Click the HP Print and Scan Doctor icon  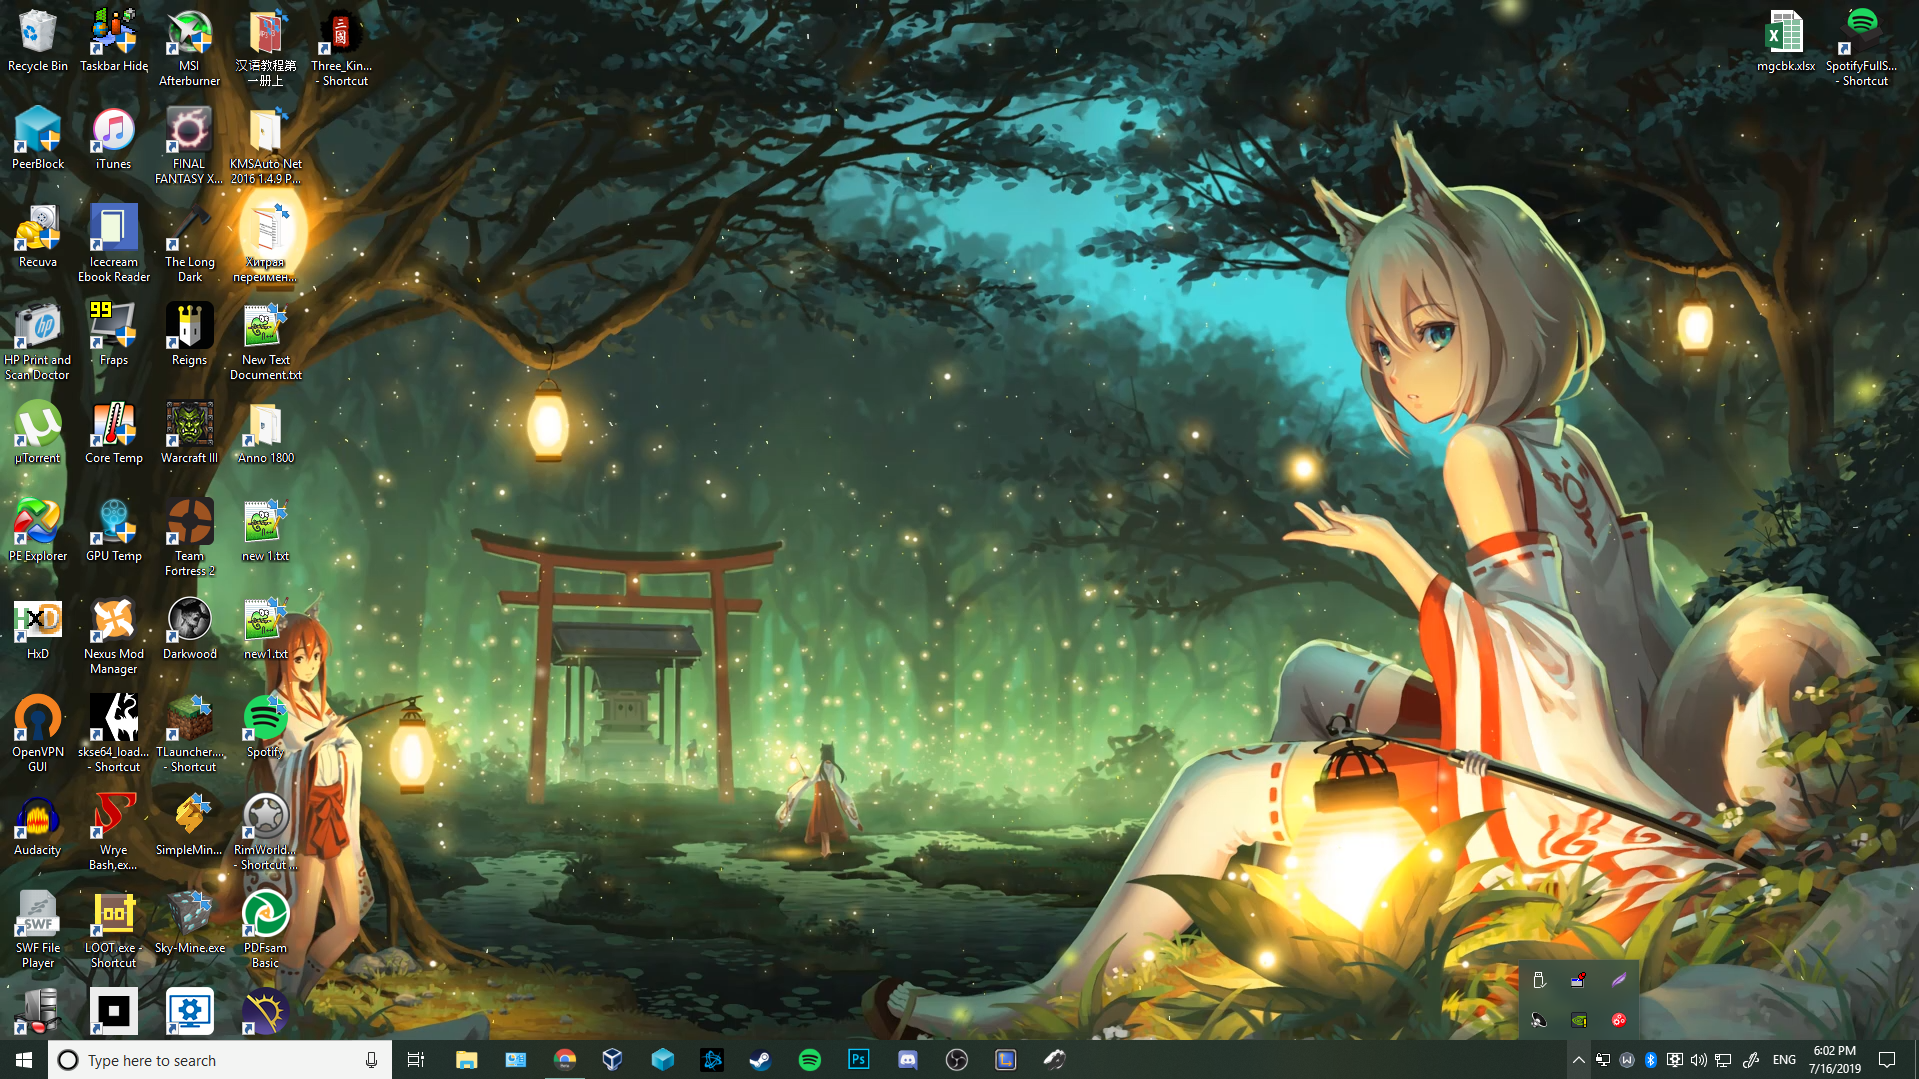tap(37, 342)
